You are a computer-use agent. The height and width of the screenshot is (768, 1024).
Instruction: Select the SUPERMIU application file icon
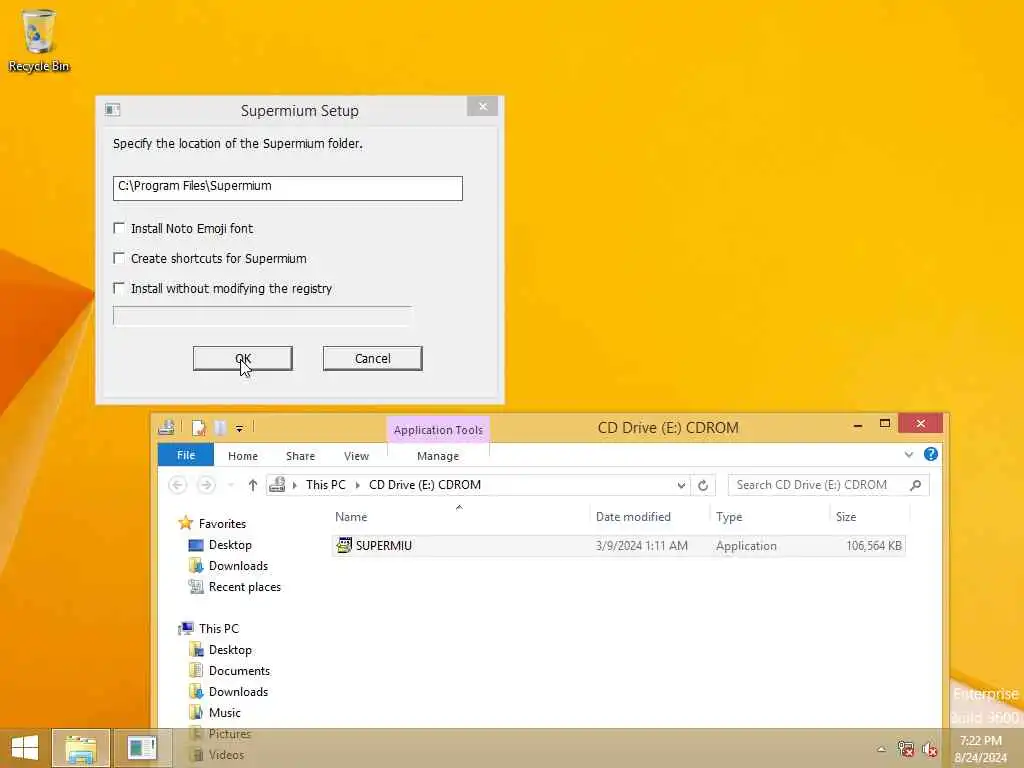click(344, 545)
